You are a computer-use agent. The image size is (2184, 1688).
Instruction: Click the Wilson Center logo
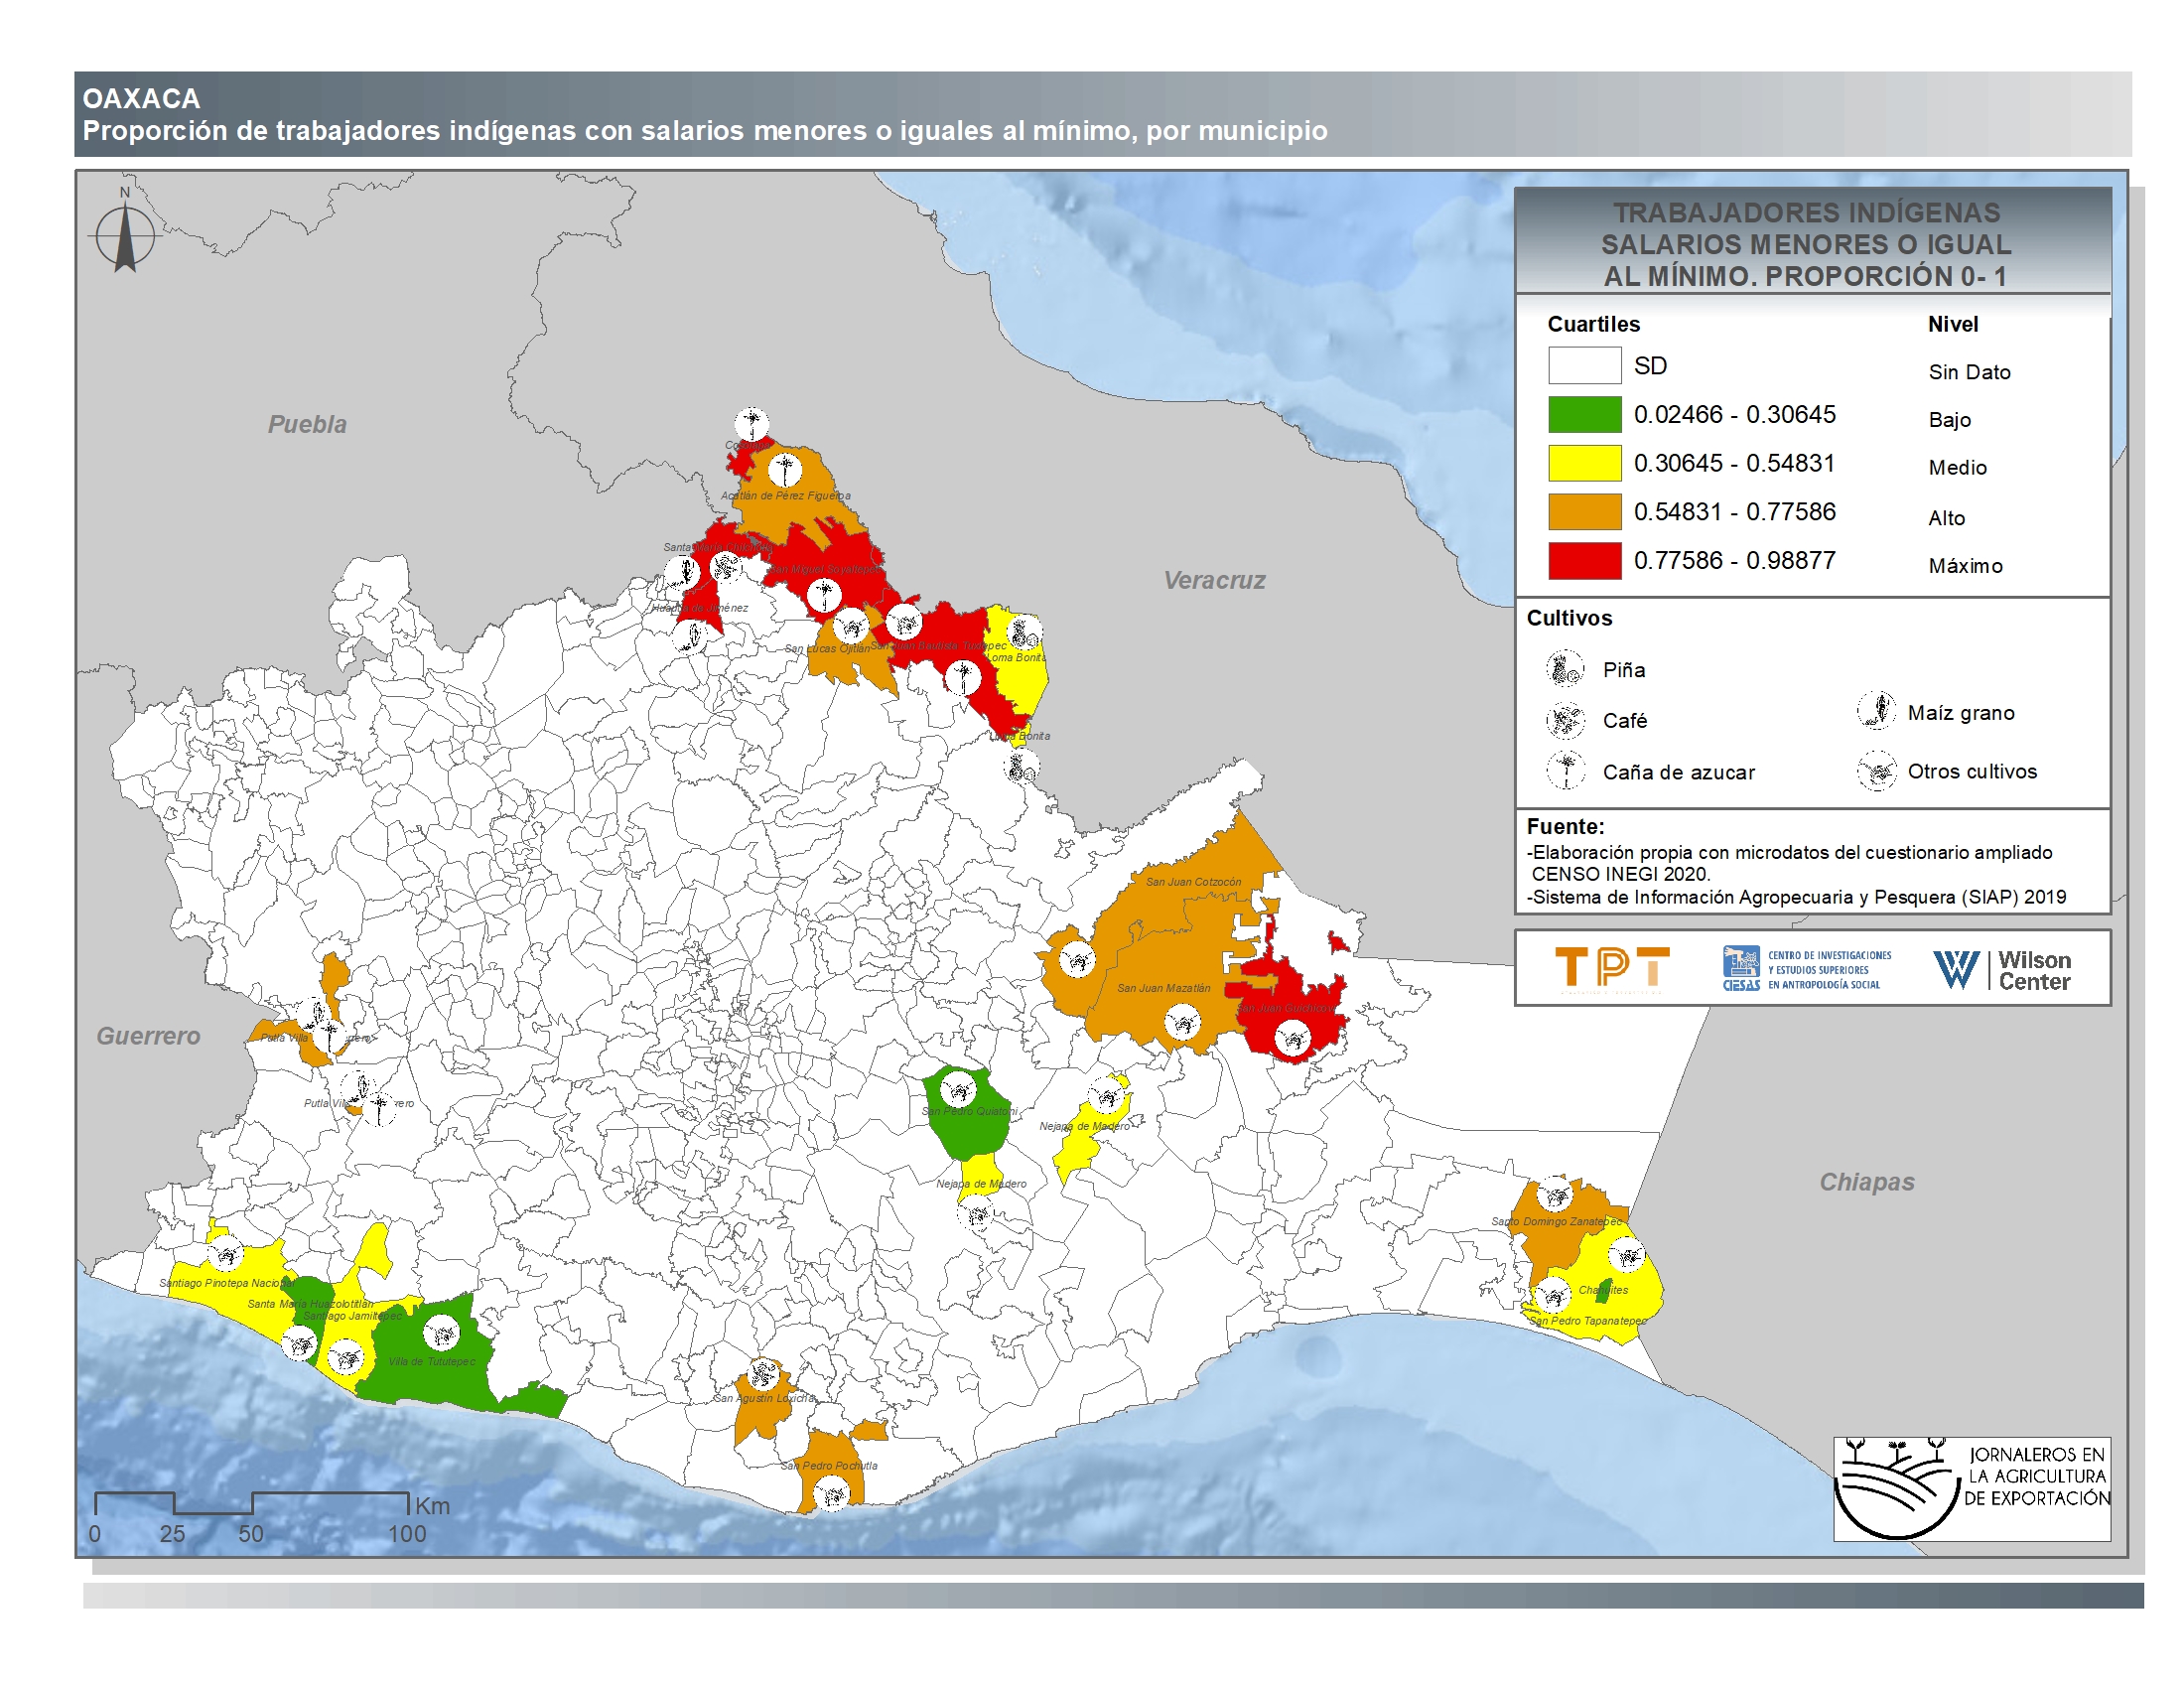click(2002, 969)
